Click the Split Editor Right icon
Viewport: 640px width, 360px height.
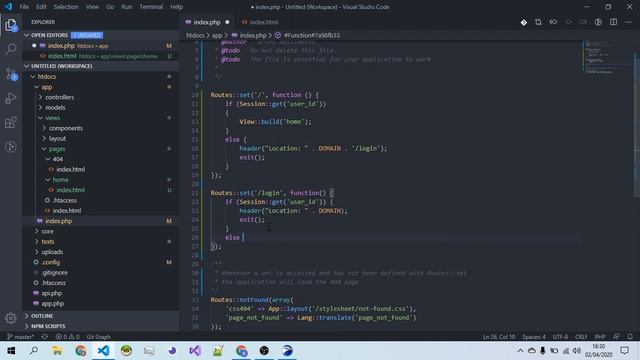[613, 22]
